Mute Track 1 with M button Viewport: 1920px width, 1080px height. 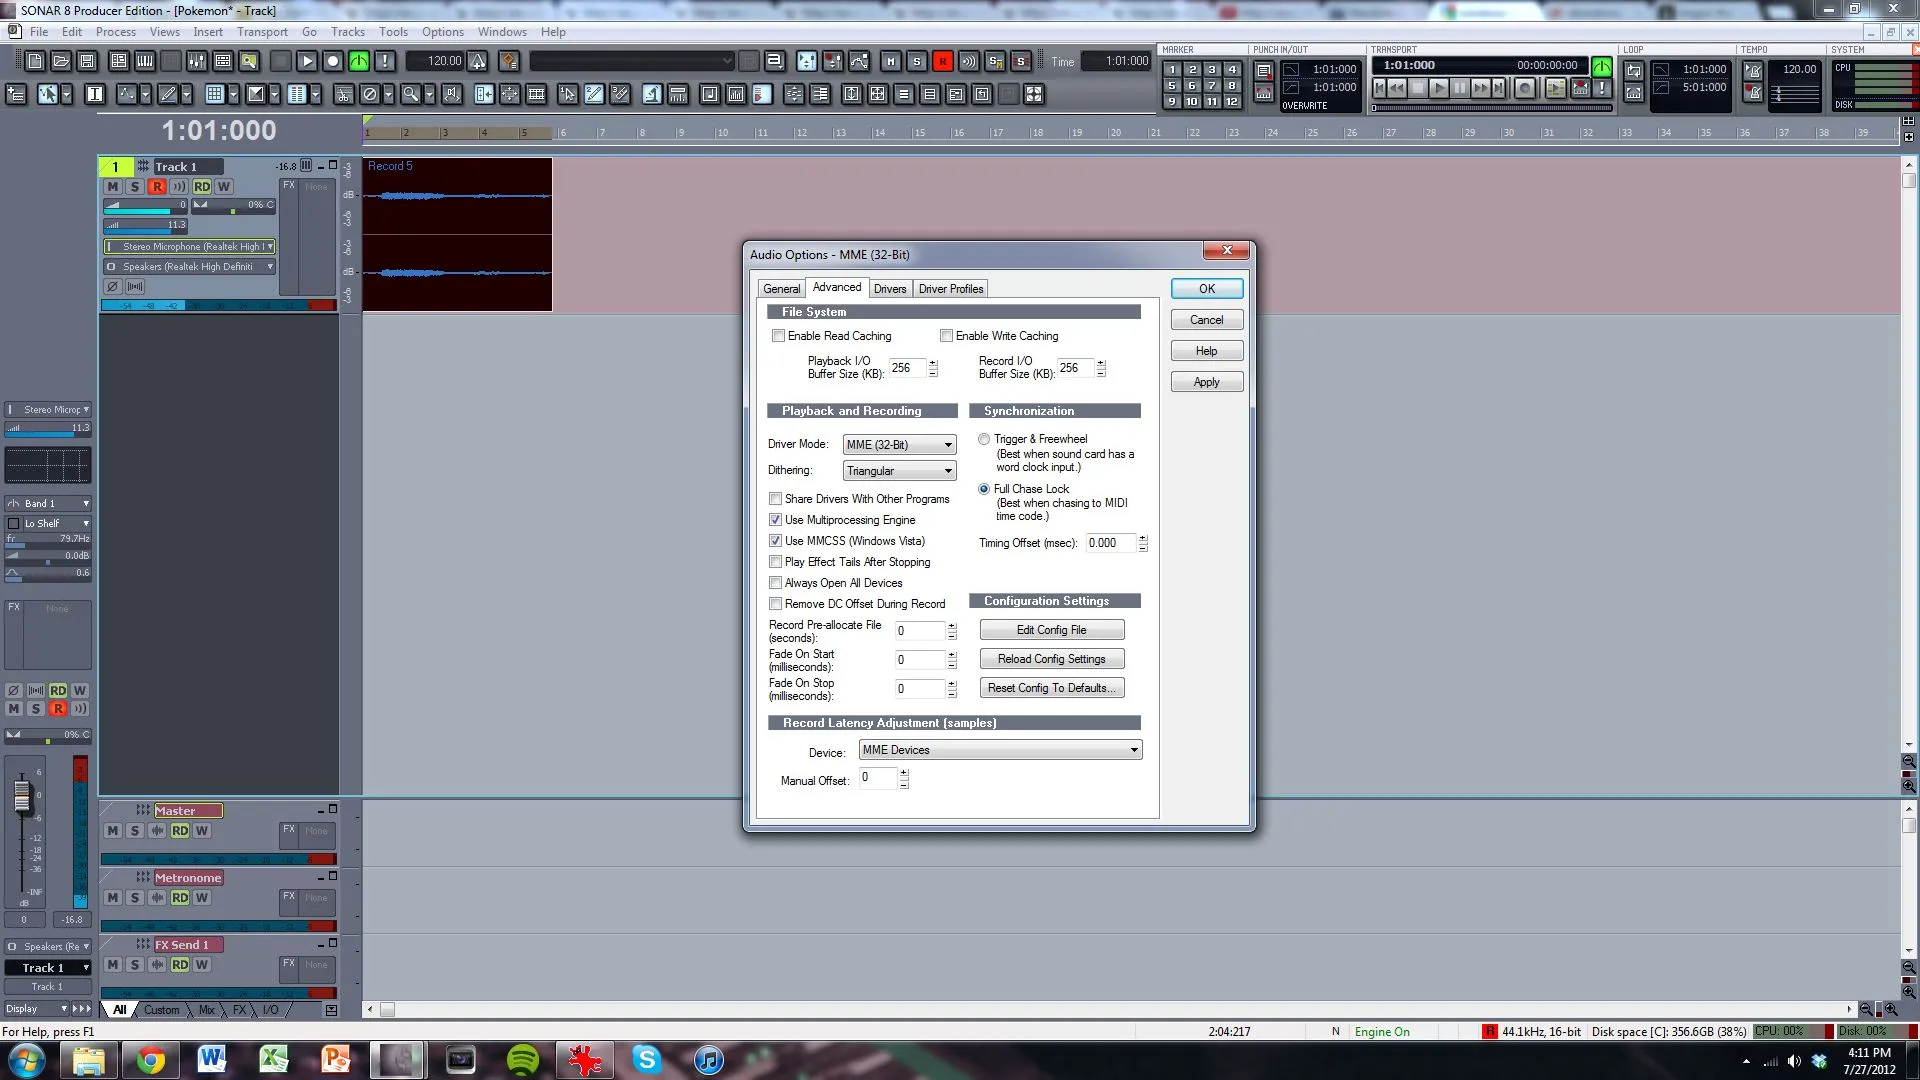point(113,187)
